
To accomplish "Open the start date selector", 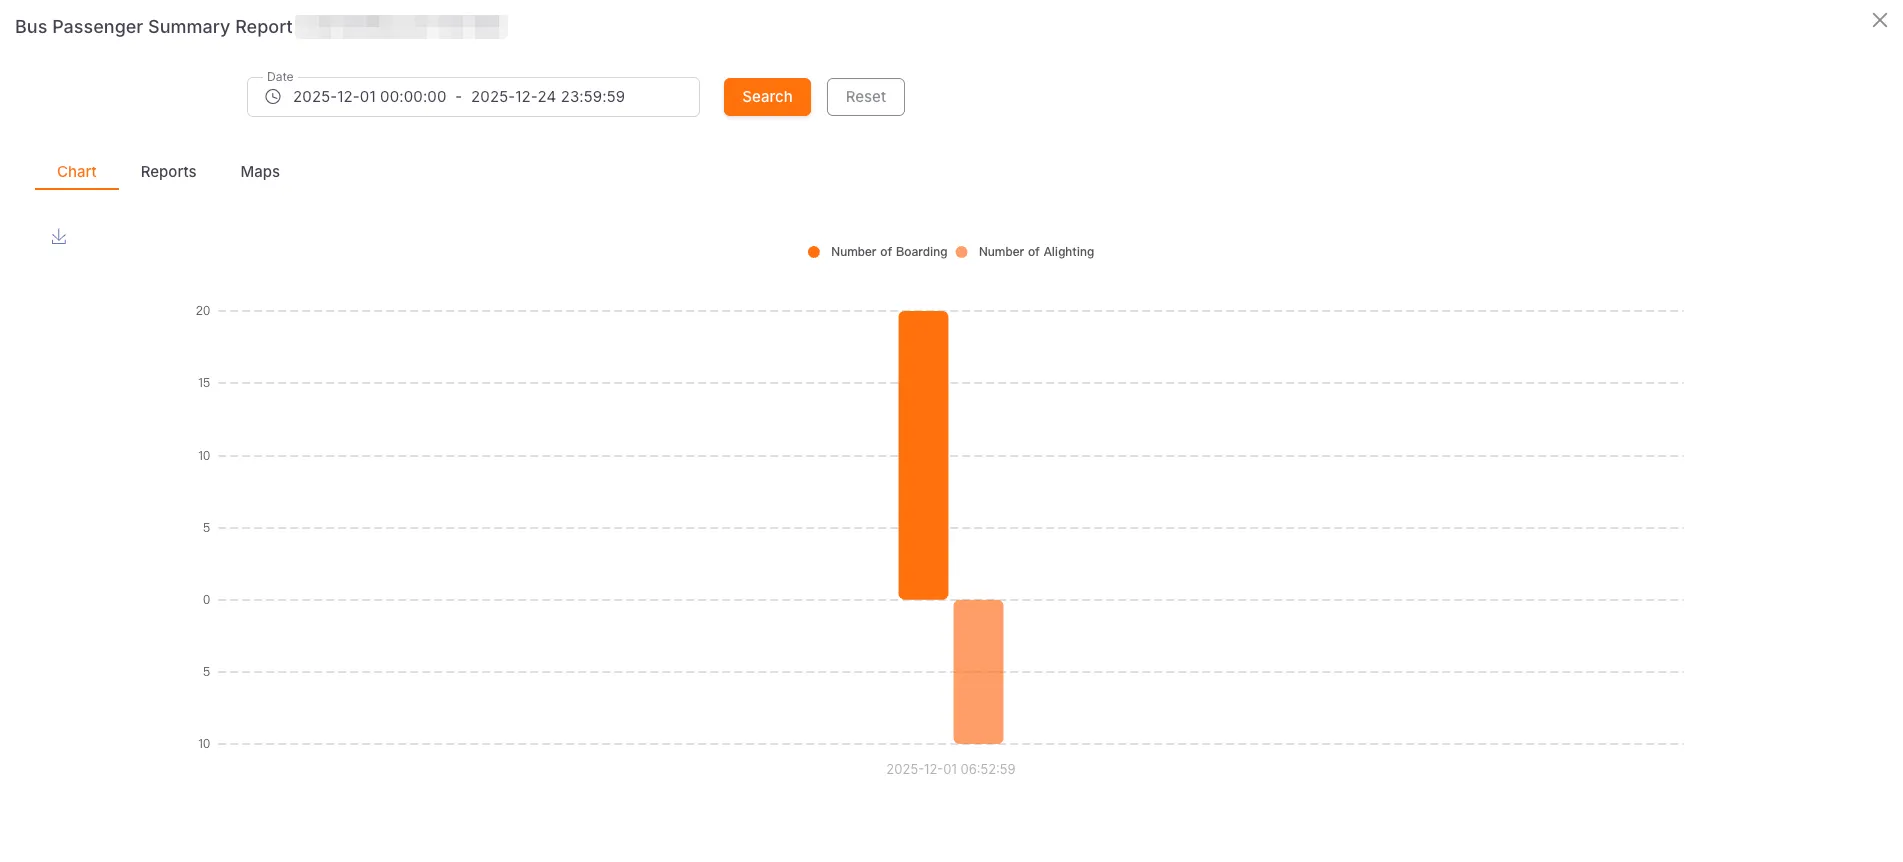I will point(369,96).
